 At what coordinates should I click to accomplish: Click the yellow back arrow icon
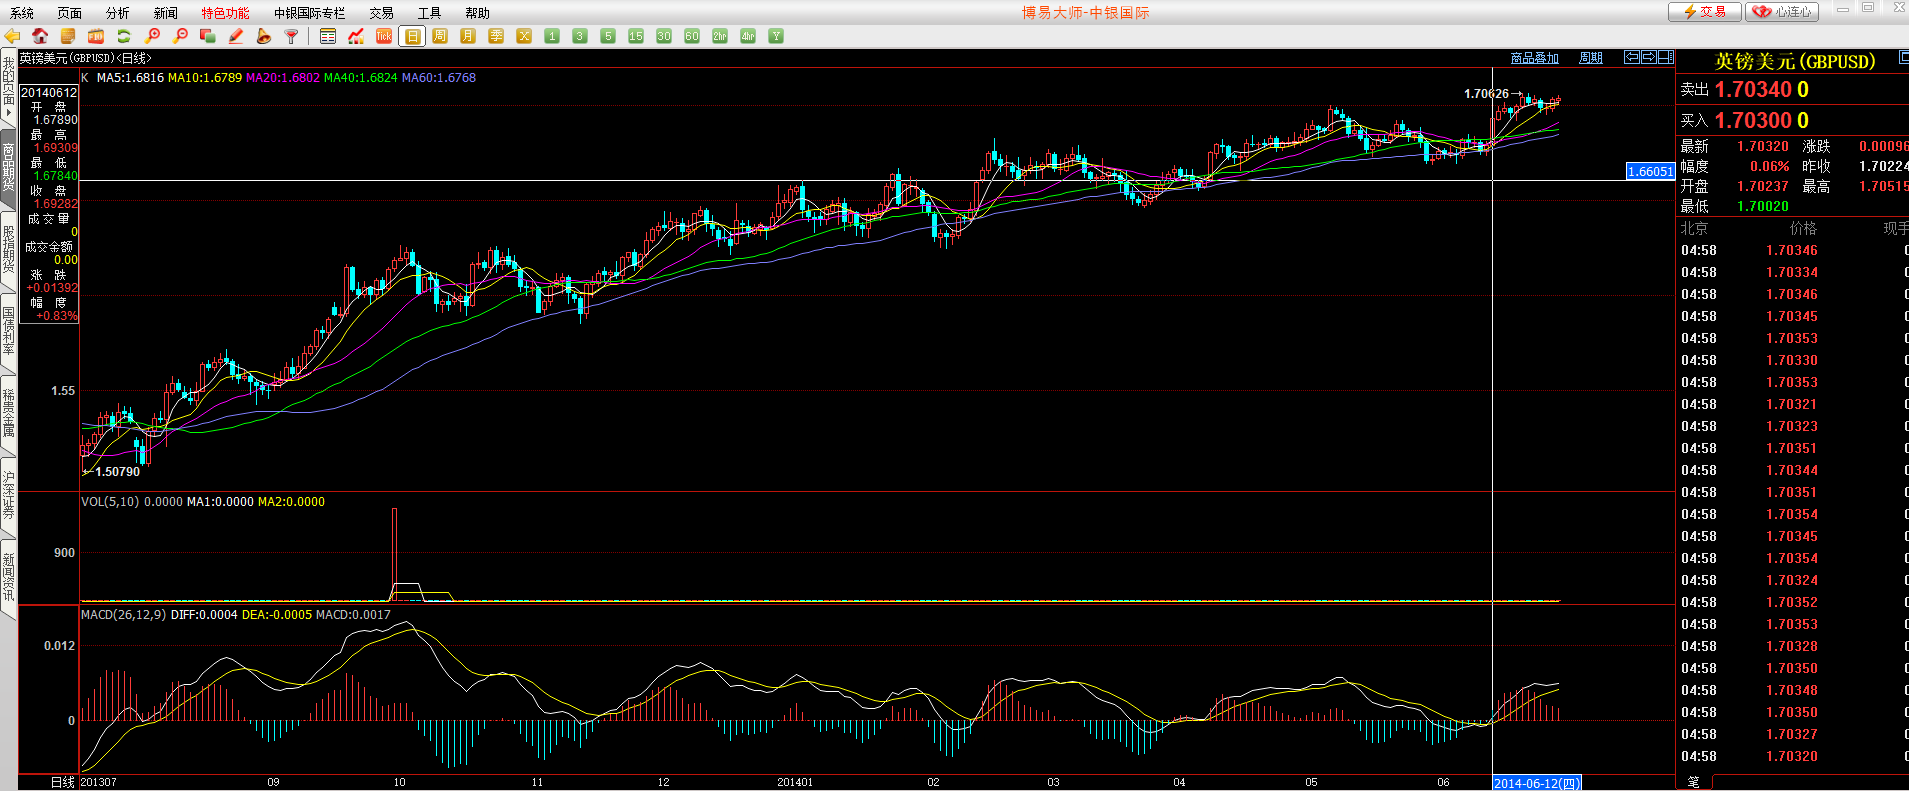pos(13,36)
